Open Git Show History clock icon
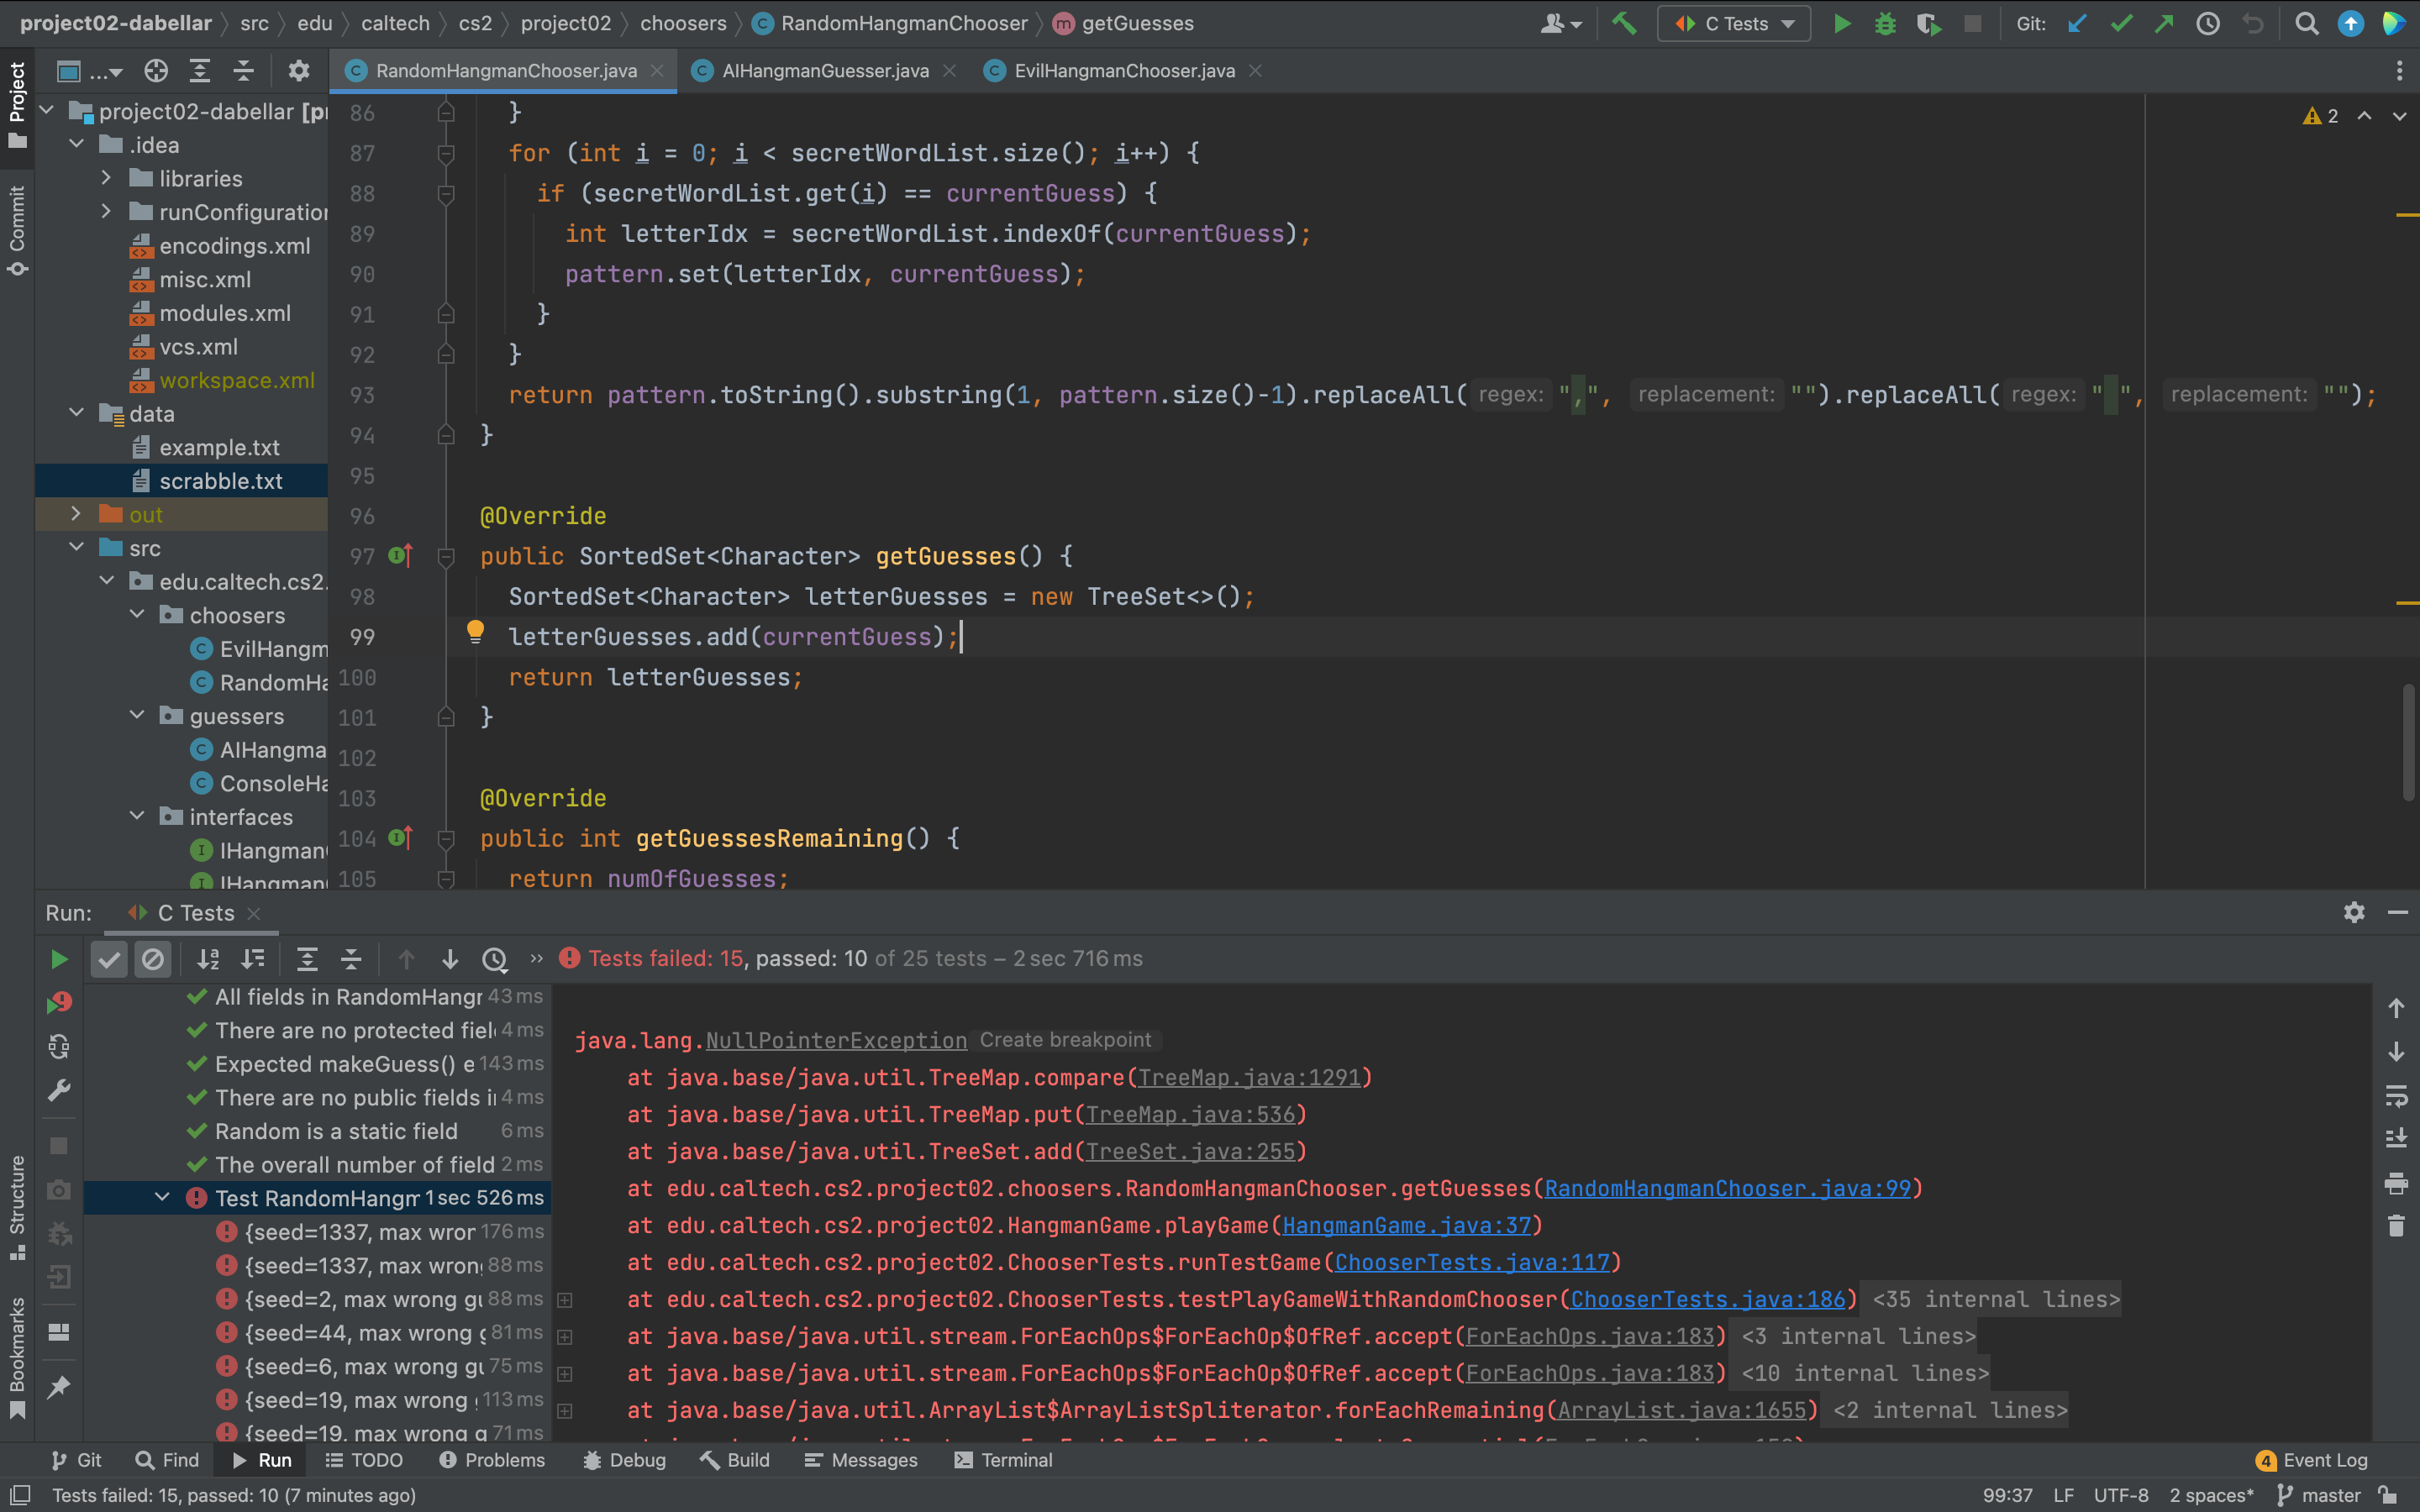The height and width of the screenshot is (1512, 2420). pyautogui.click(x=2208, y=23)
